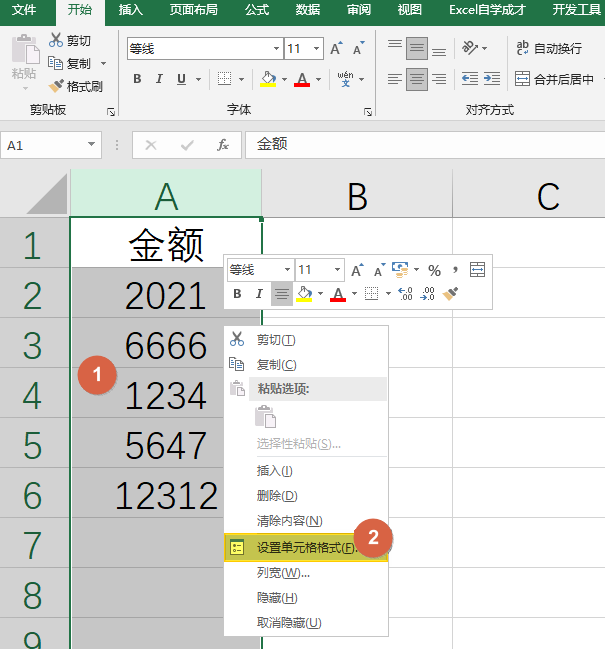Image resolution: width=605 pixels, height=649 pixels.
Task: Choose 剪切(T) in context menu
Action: pos(306,340)
